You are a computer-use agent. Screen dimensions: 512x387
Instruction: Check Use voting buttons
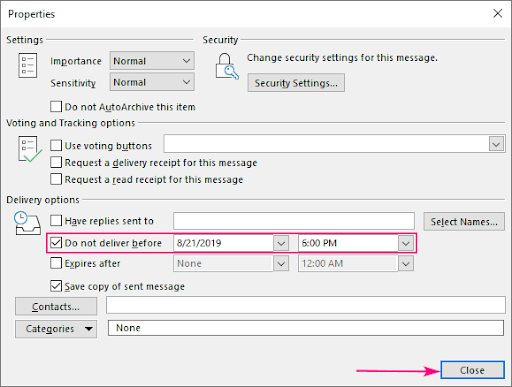[56, 145]
